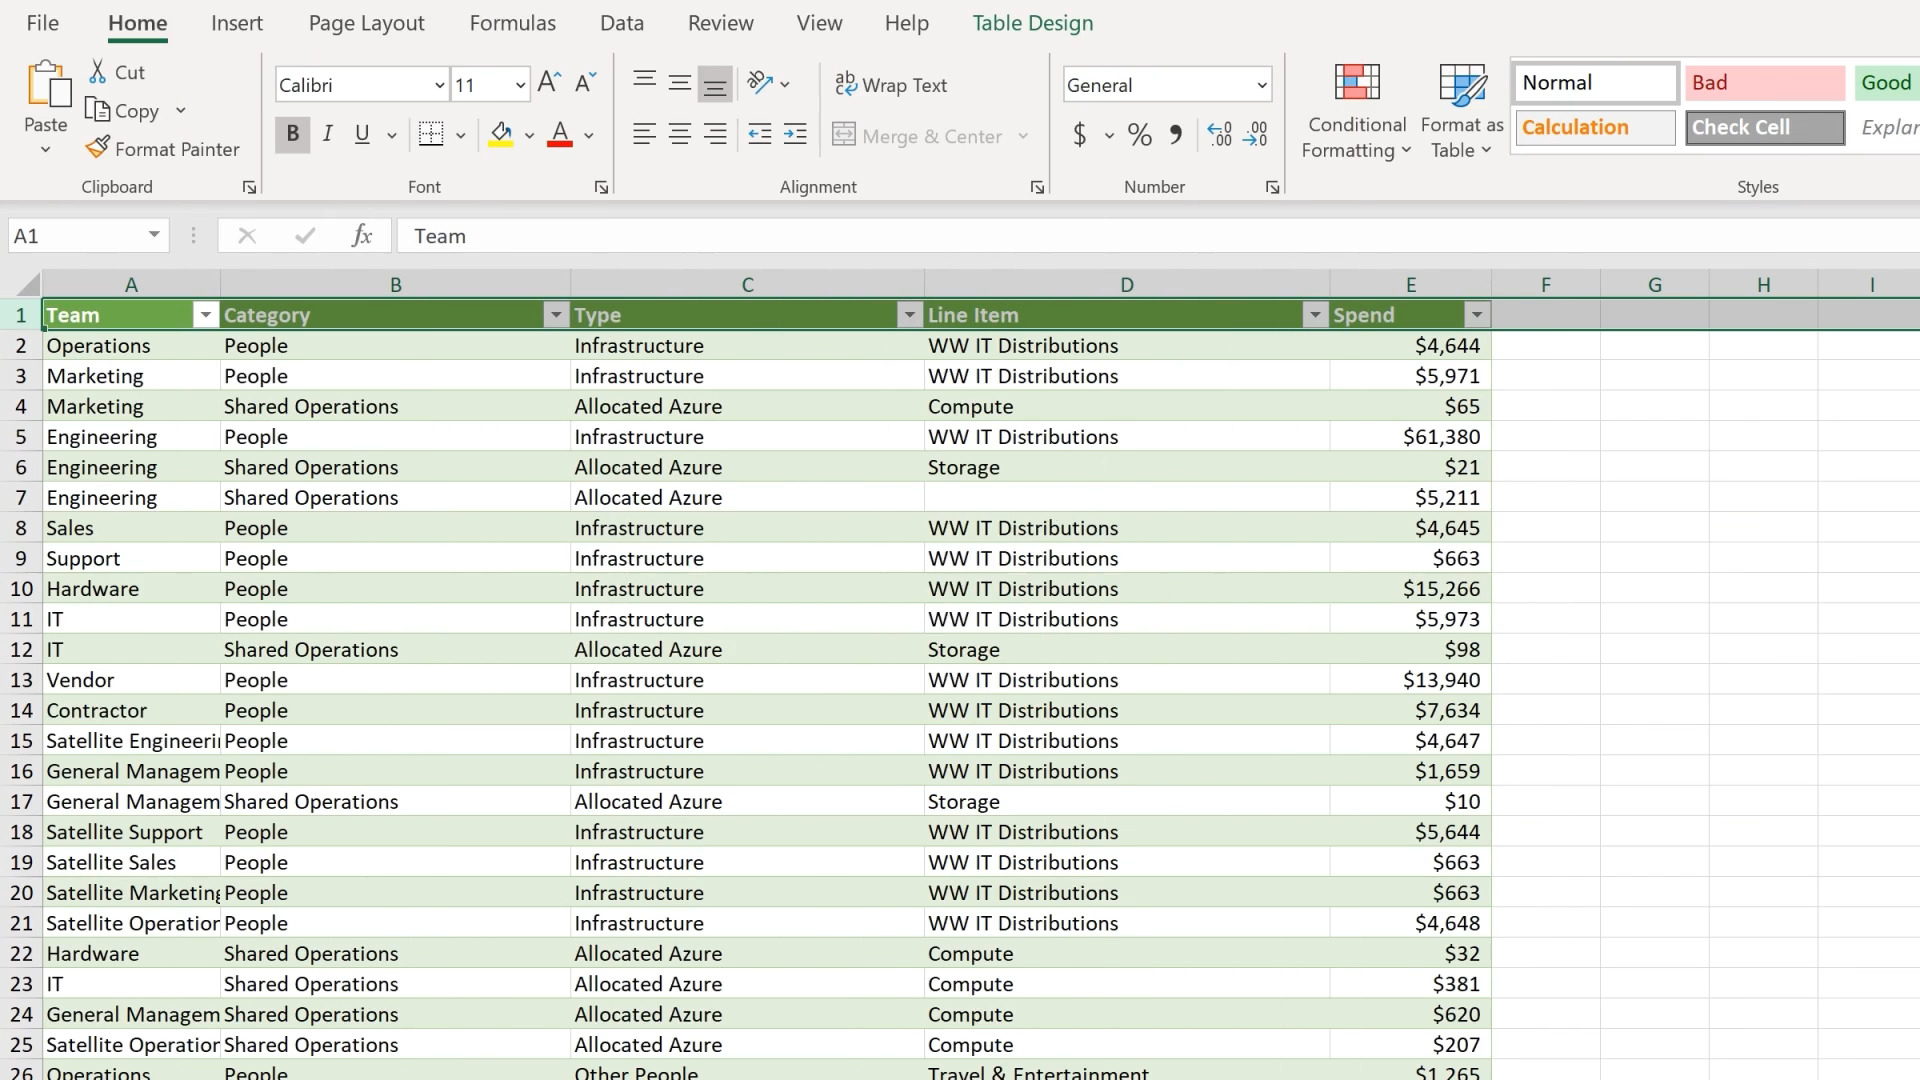Screen dimensions: 1920x1080
Task: Open the Team column filter dropdown
Action: click(205, 315)
